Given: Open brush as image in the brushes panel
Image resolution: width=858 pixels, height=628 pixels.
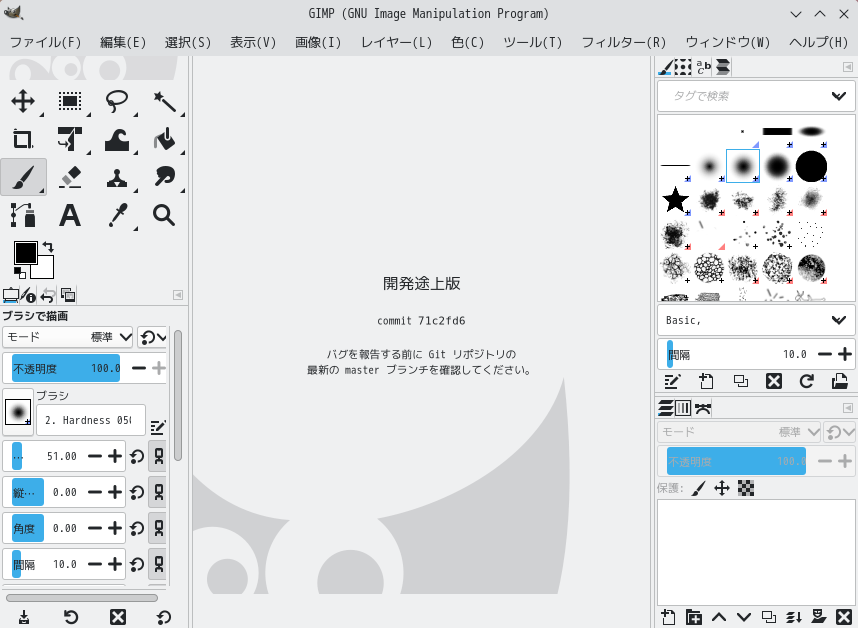Looking at the screenshot, I should [840, 381].
